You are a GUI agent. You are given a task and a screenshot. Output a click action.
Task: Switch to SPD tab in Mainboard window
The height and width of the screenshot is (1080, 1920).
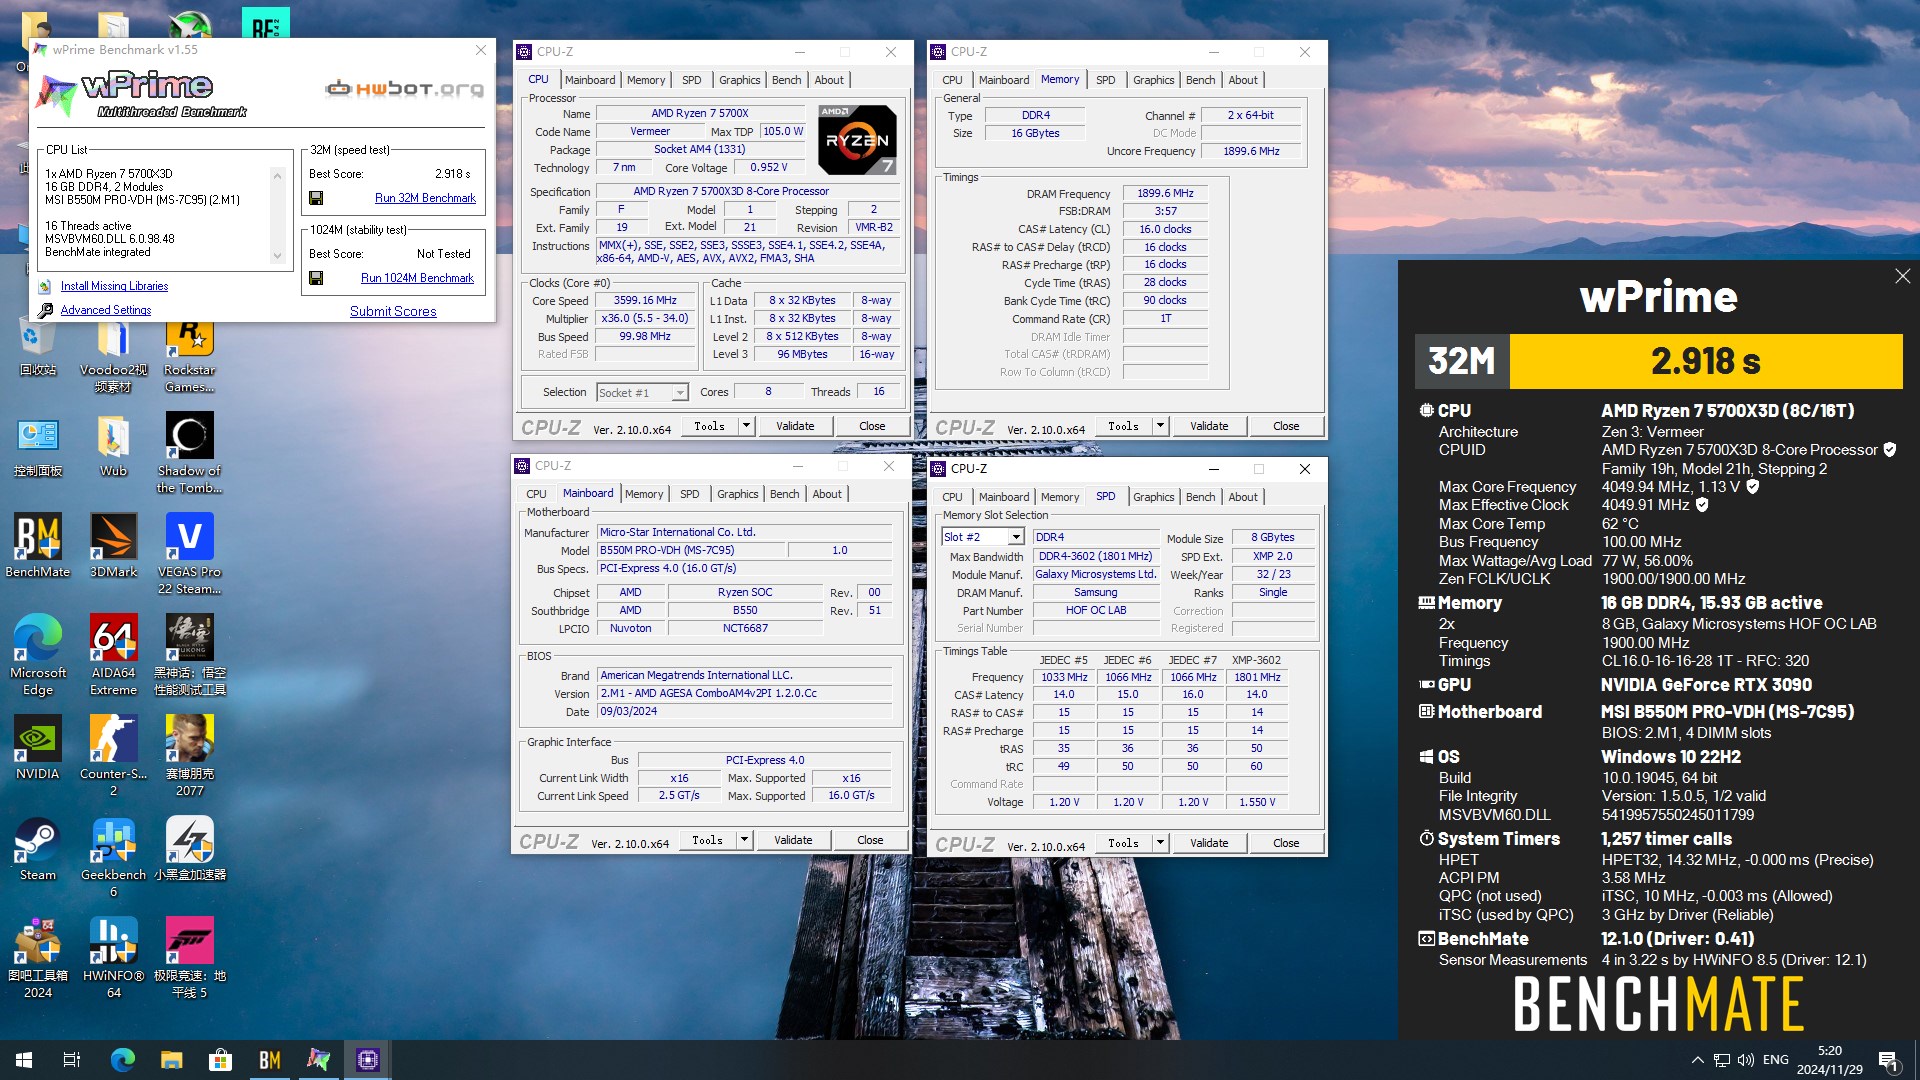coord(689,494)
